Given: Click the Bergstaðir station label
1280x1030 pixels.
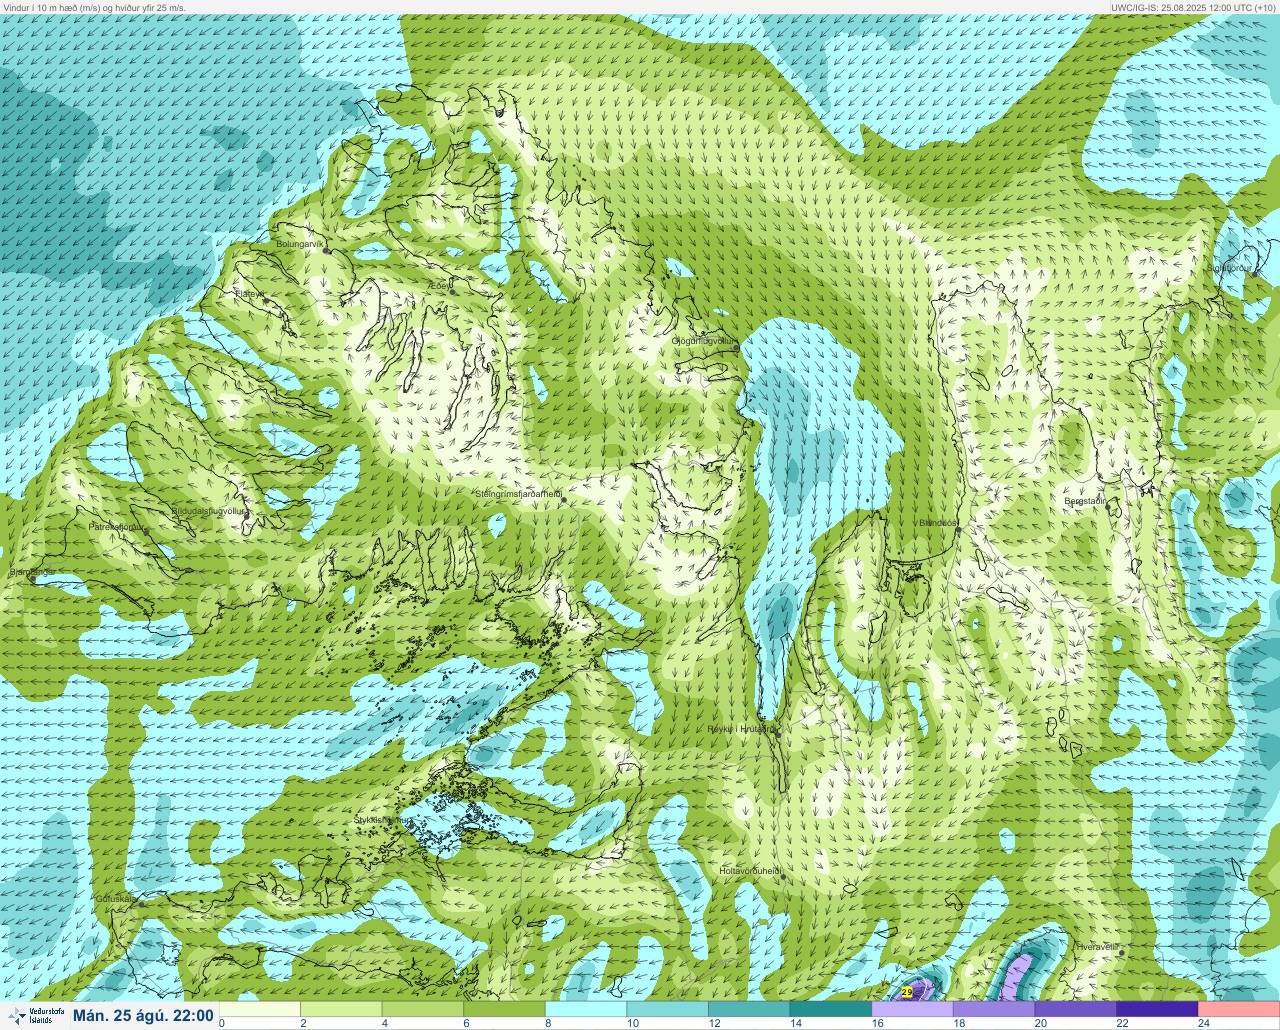Looking at the screenshot, I should (x=1084, y=501).
